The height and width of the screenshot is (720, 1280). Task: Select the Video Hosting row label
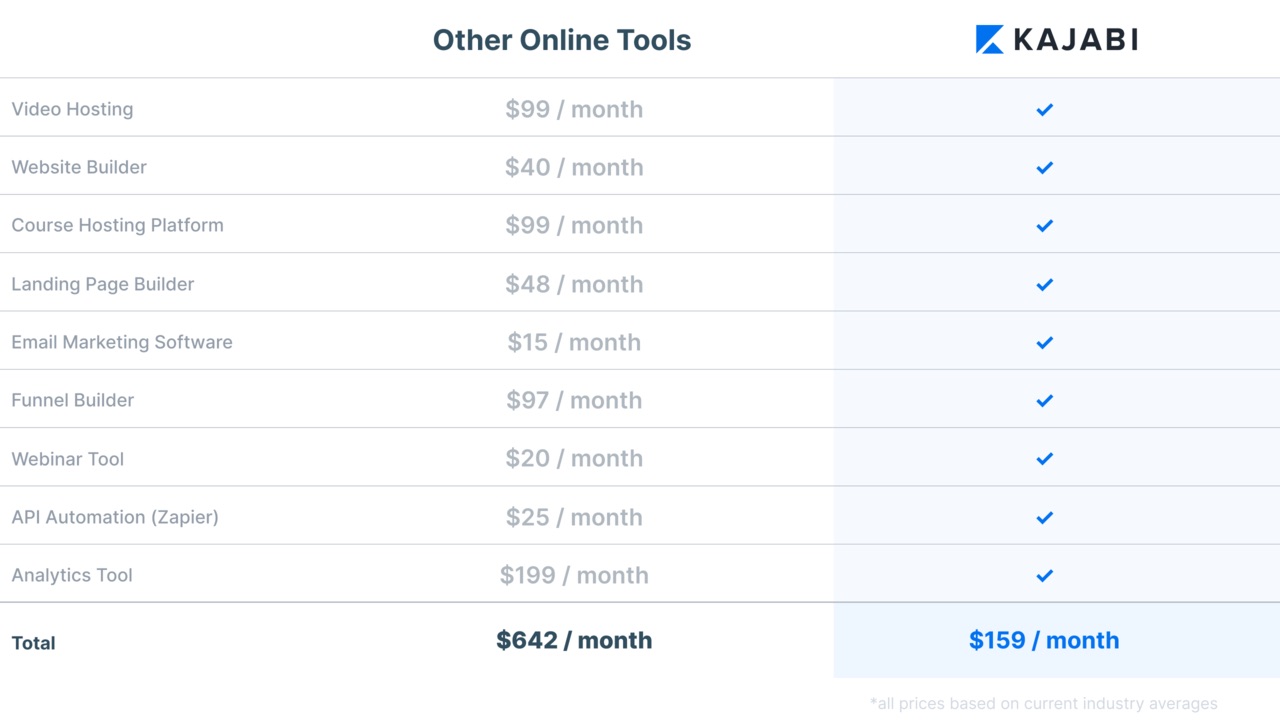coord(72,109)
